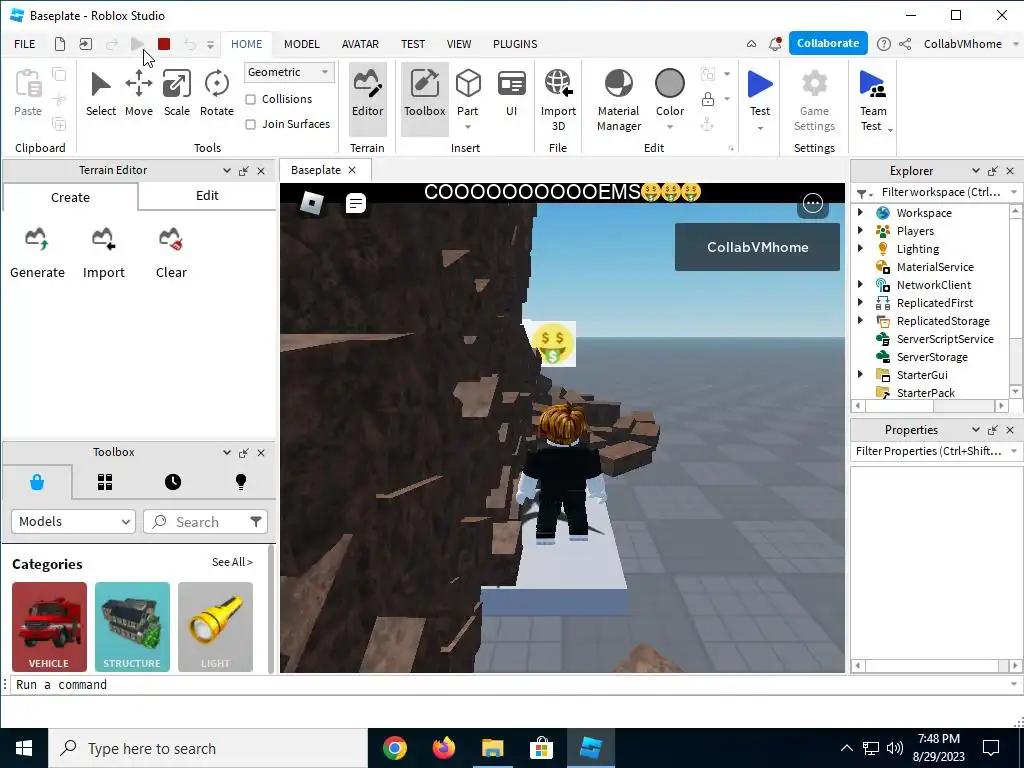Image resolution: width=1024 pixels, height=768 pixels.
Task: Click the Collaborate button
Action: pos(827,43)
